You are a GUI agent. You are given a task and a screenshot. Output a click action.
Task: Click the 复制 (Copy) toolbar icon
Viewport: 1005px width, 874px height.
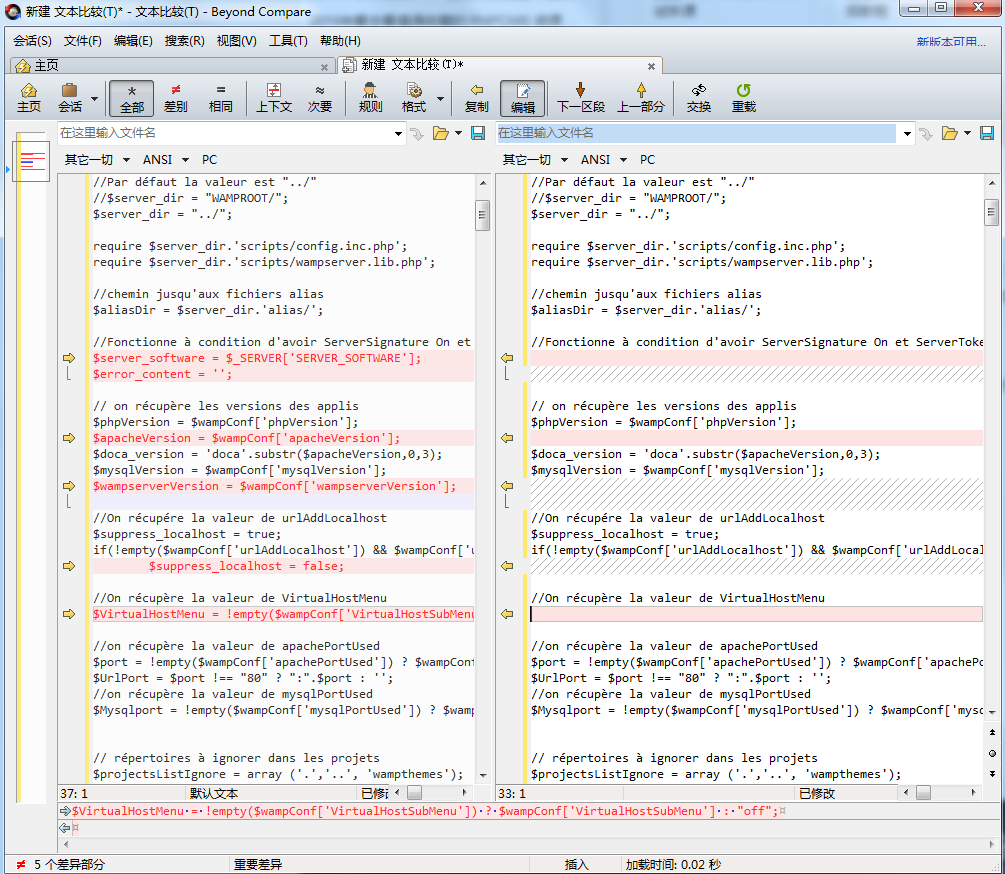click(477, 97)
